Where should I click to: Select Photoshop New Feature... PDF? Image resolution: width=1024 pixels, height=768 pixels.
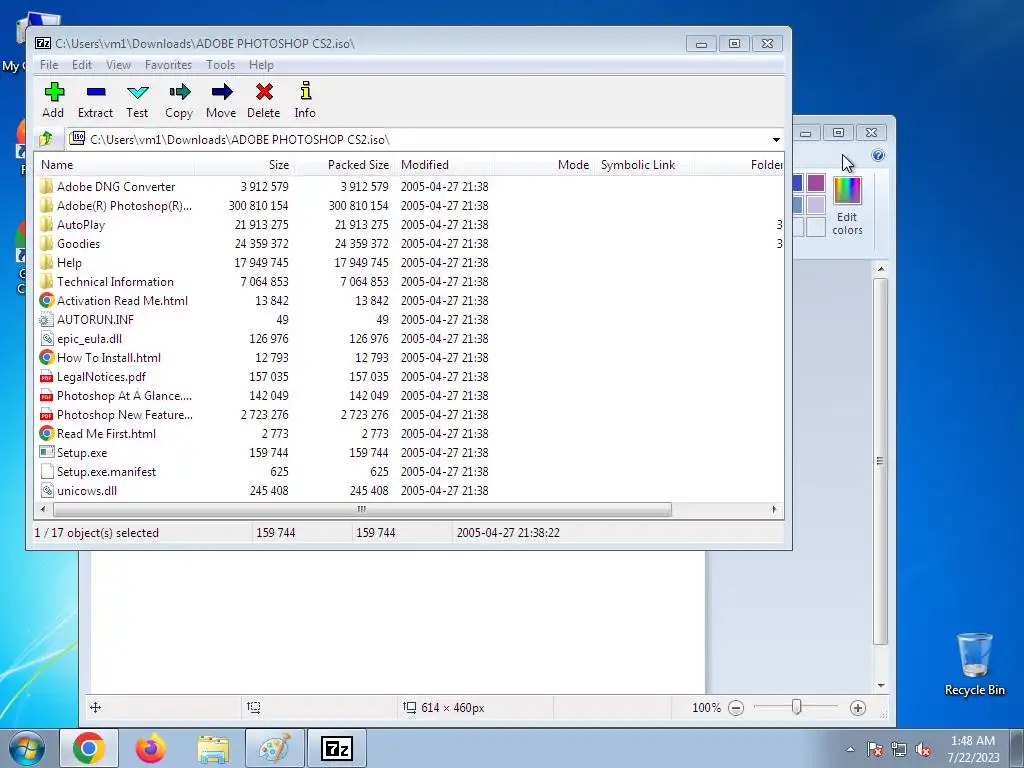click(124, 415)
